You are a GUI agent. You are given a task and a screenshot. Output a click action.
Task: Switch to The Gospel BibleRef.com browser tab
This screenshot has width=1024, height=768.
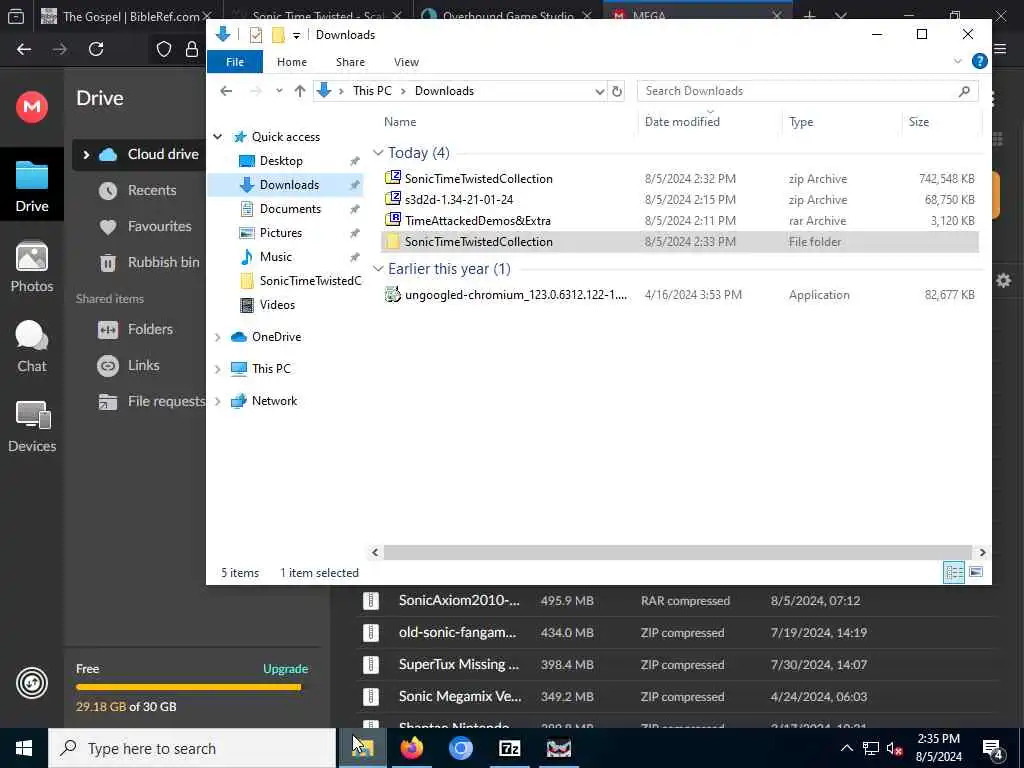[x=127, y=16]
